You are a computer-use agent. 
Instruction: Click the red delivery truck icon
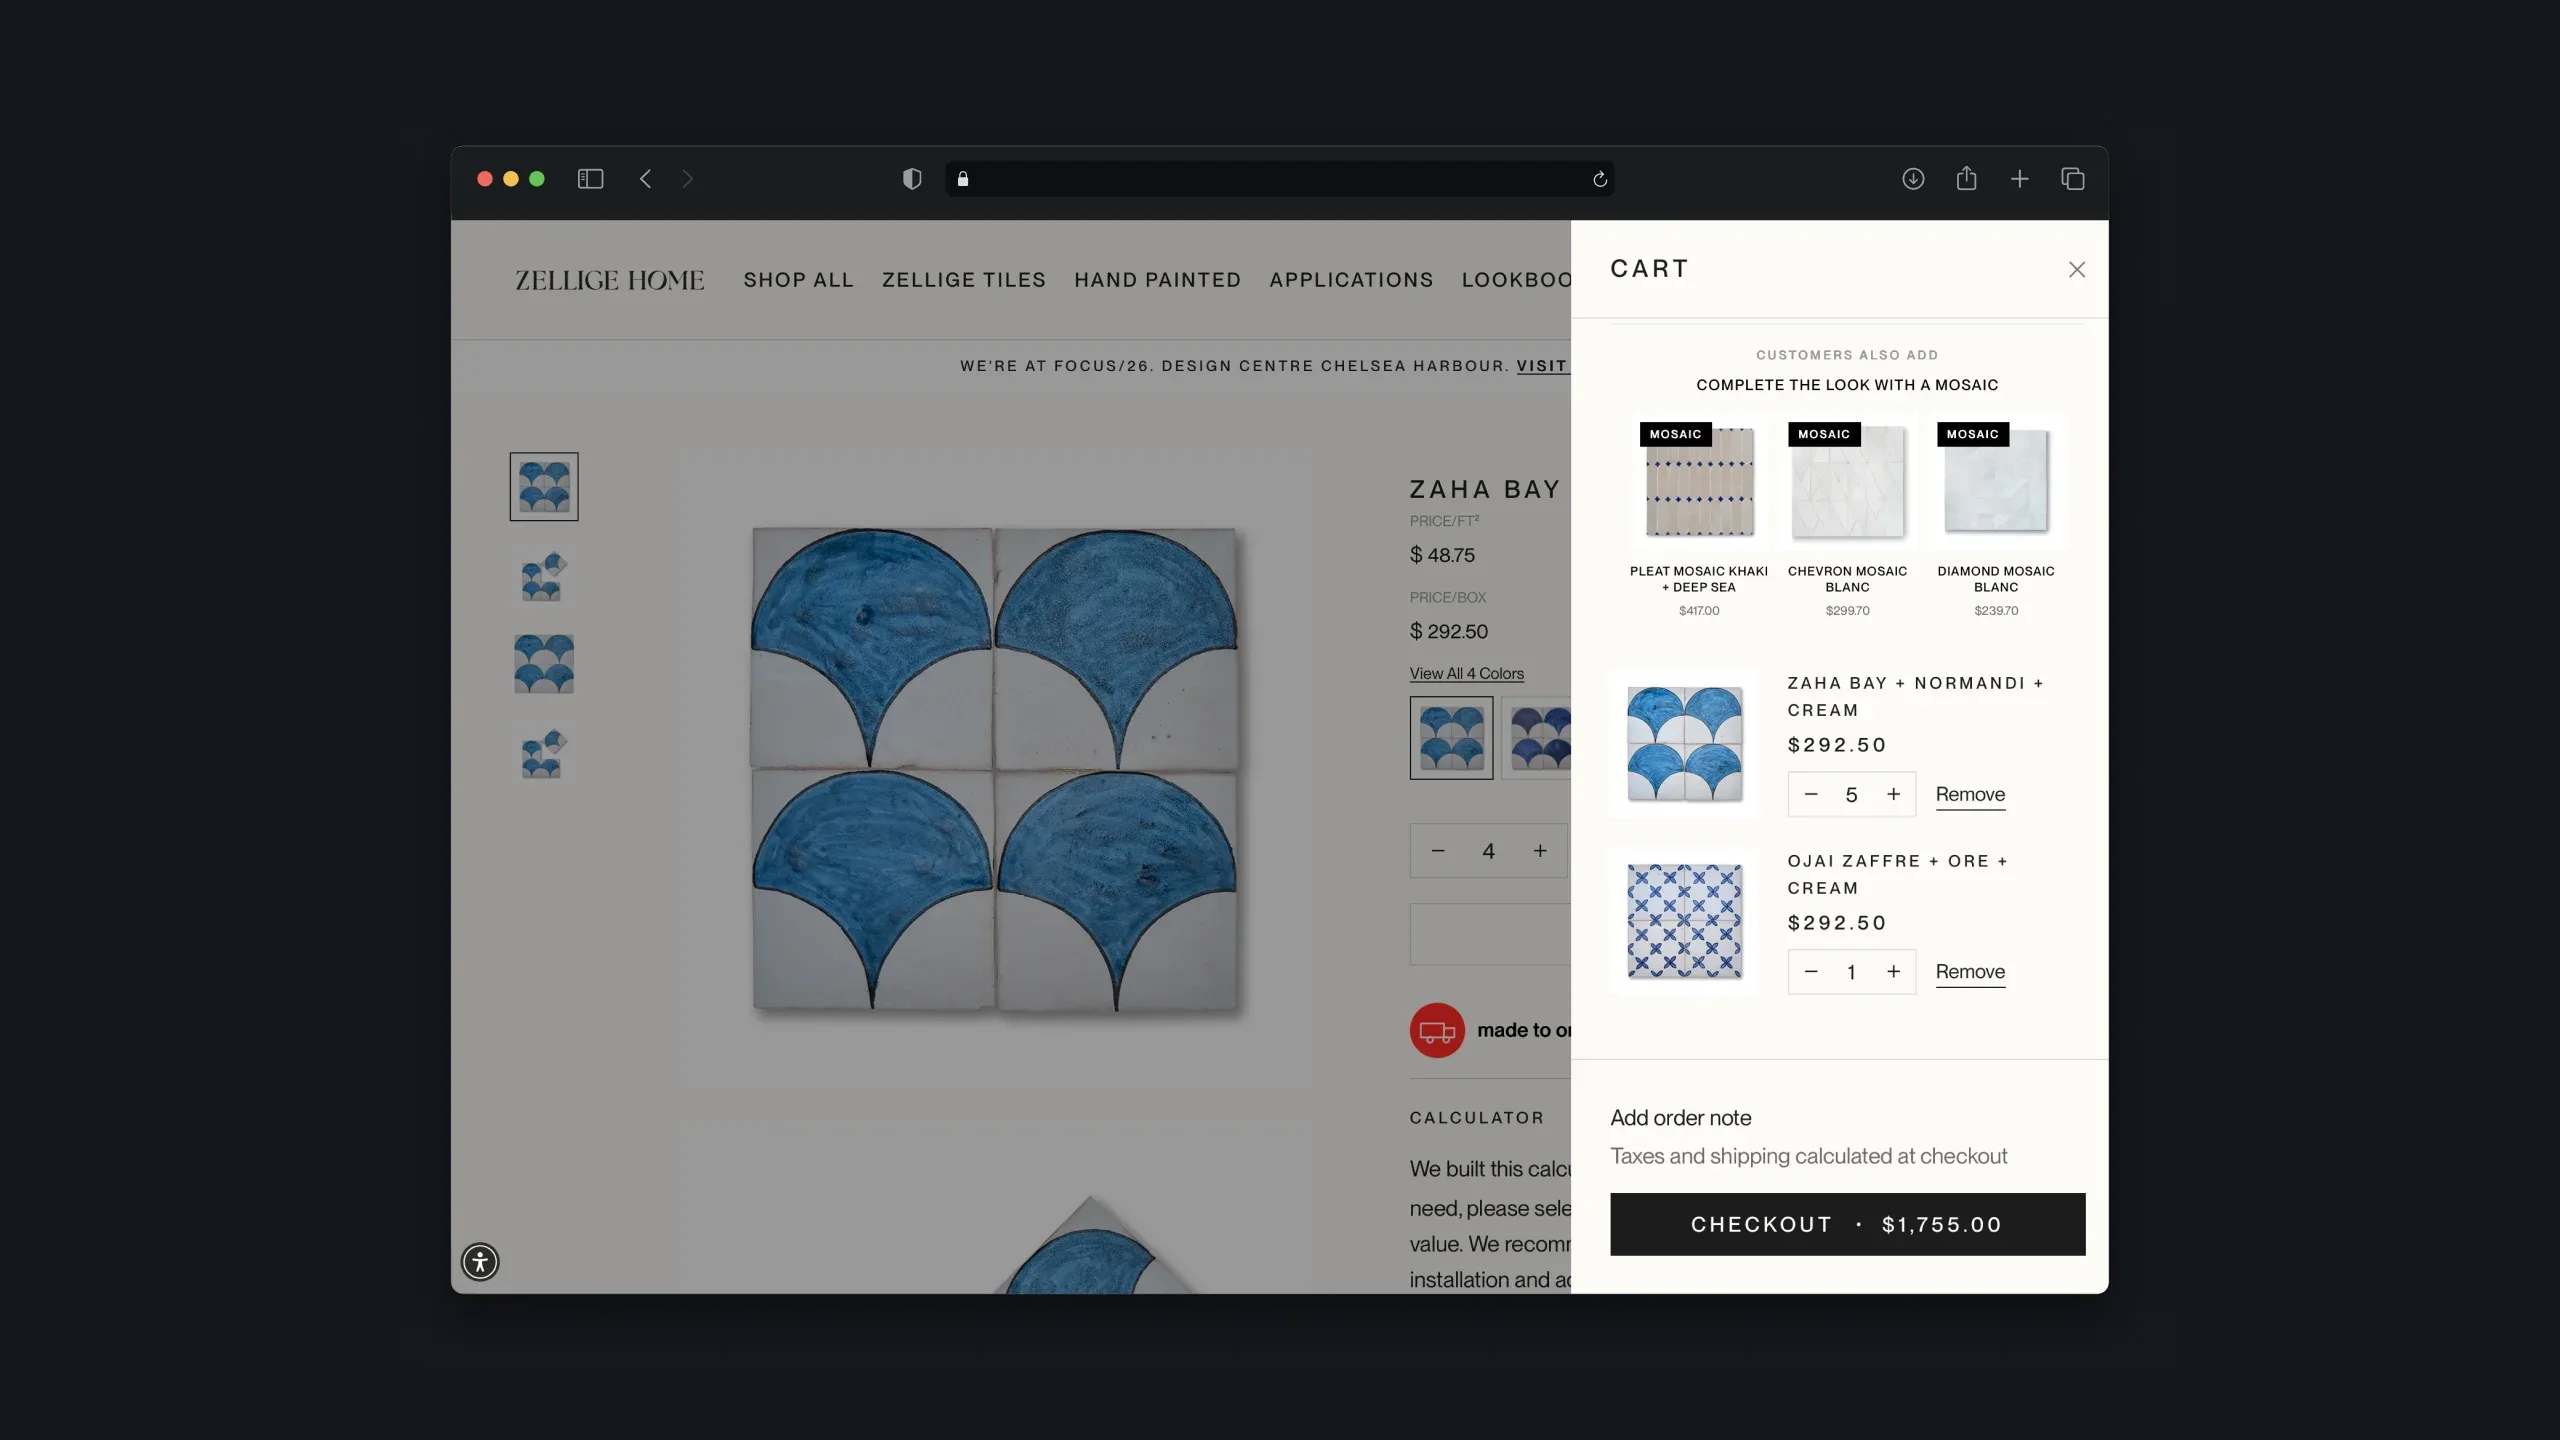pyautogui.click(x=1437, y=1030)
